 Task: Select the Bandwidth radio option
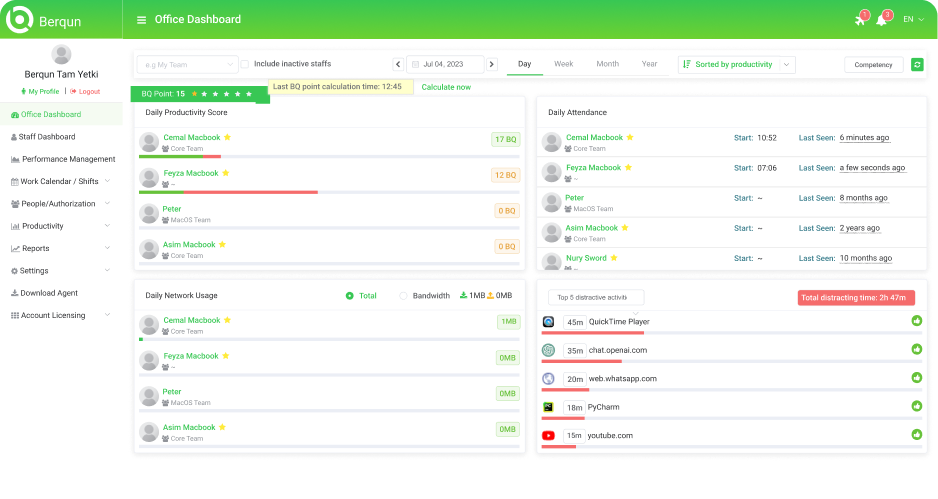[403, 296]
